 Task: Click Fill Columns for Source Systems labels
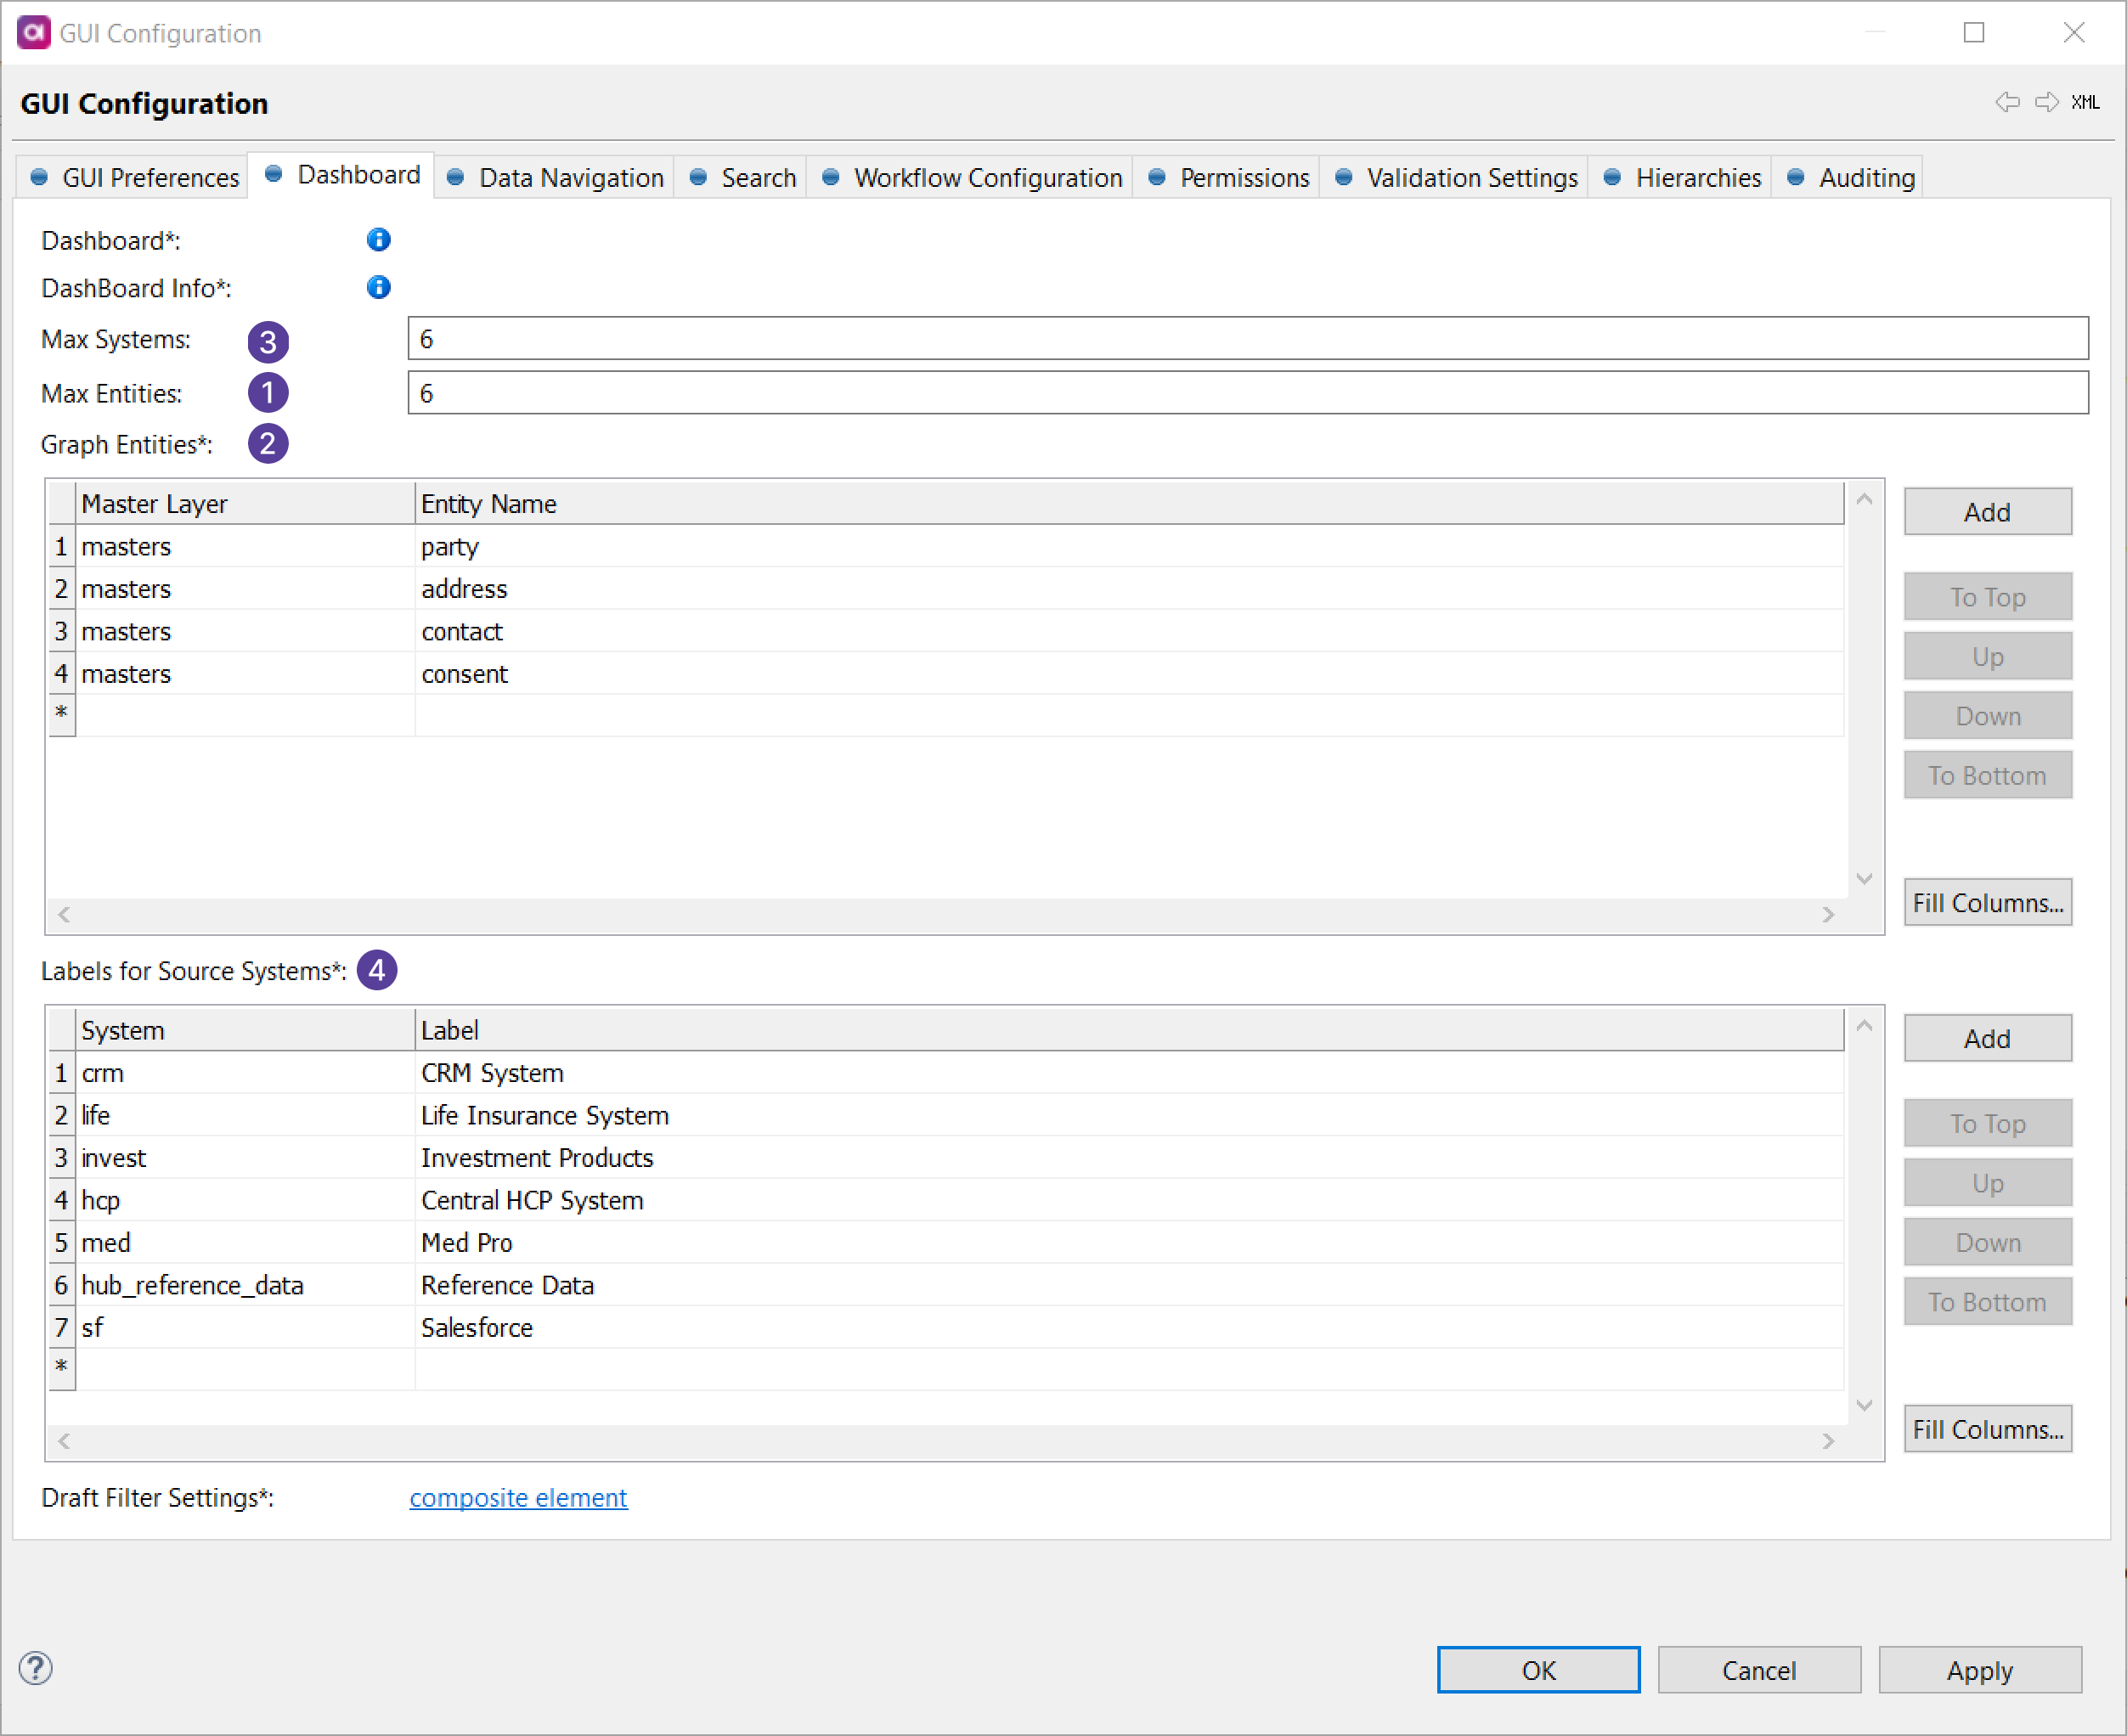tap(1986, 1429)
